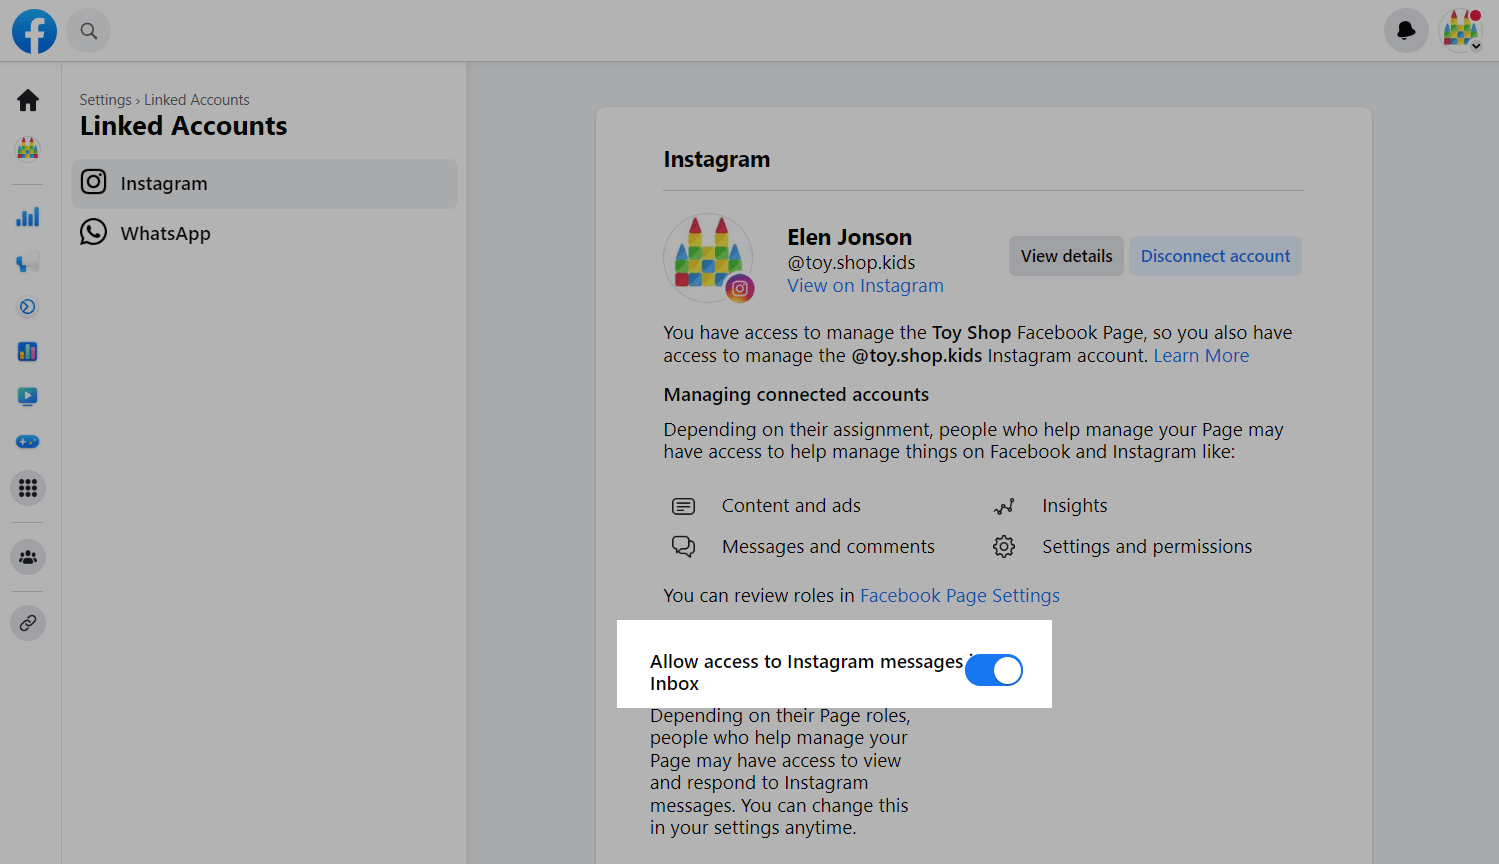Click the View details button
Viewport: 1499px width, 864px height.
(x=1066, y=256)
